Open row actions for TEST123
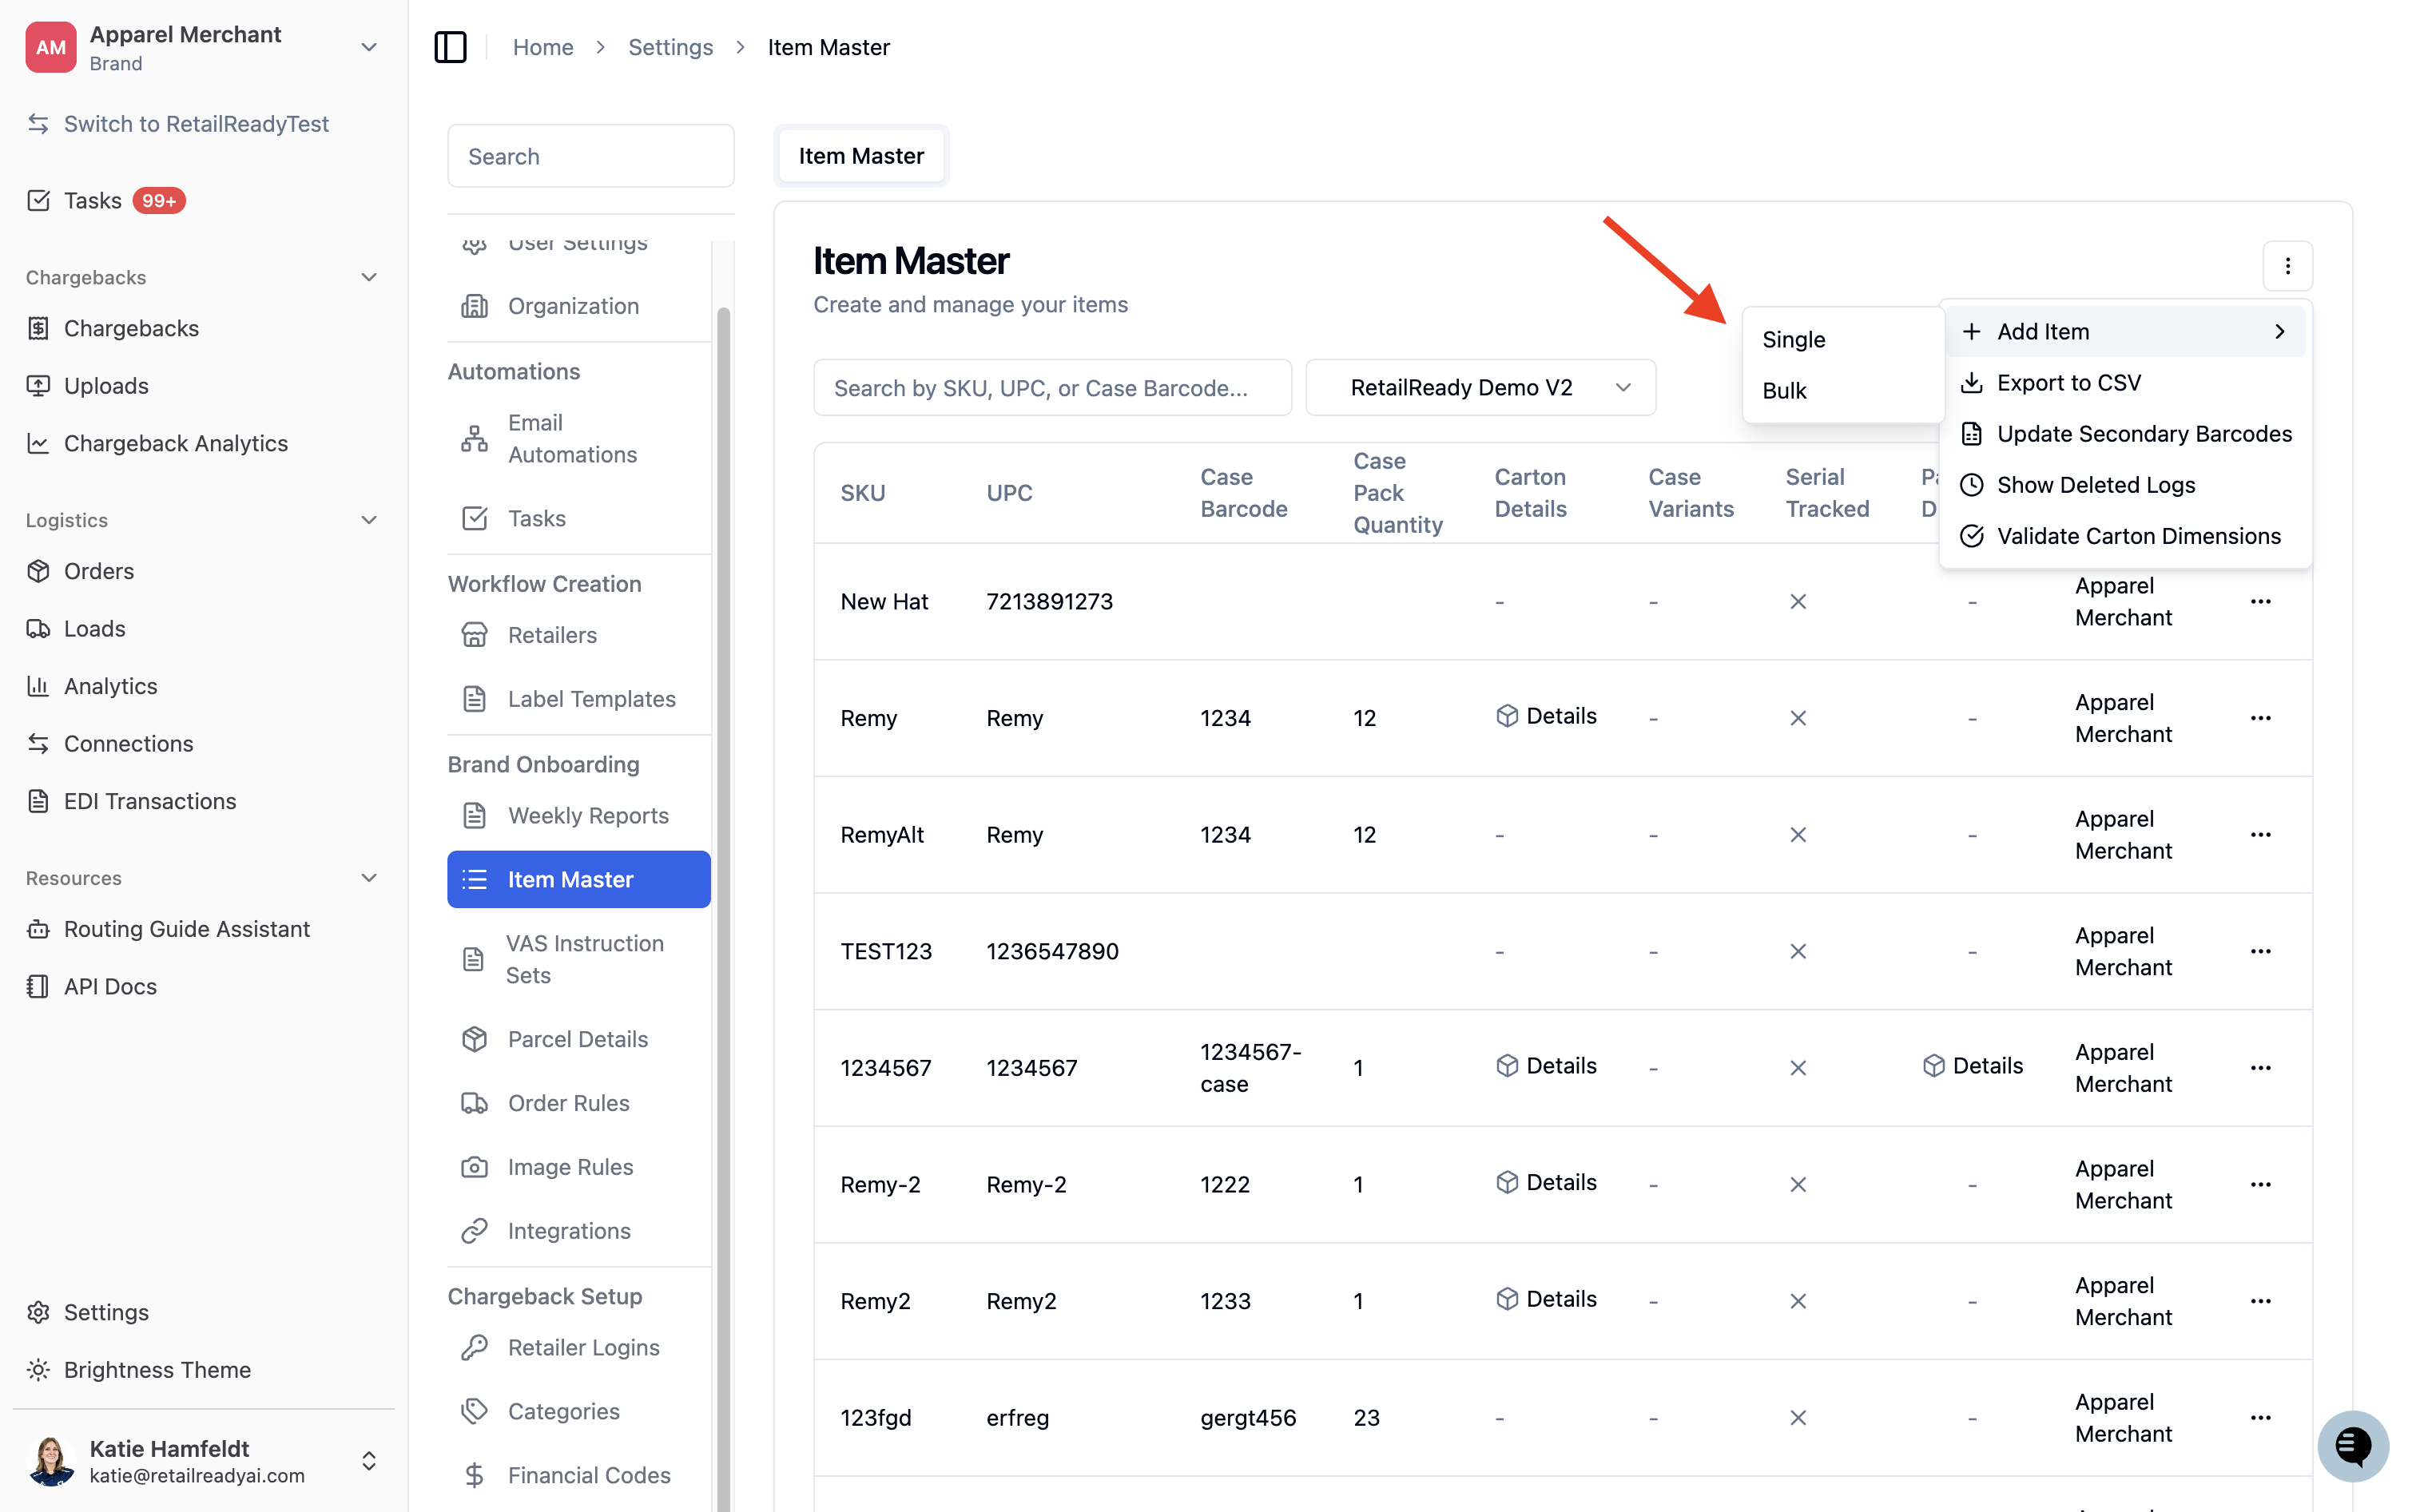The width and height of the screenshot is (2416, 1512). click(x=2260, y=951)
